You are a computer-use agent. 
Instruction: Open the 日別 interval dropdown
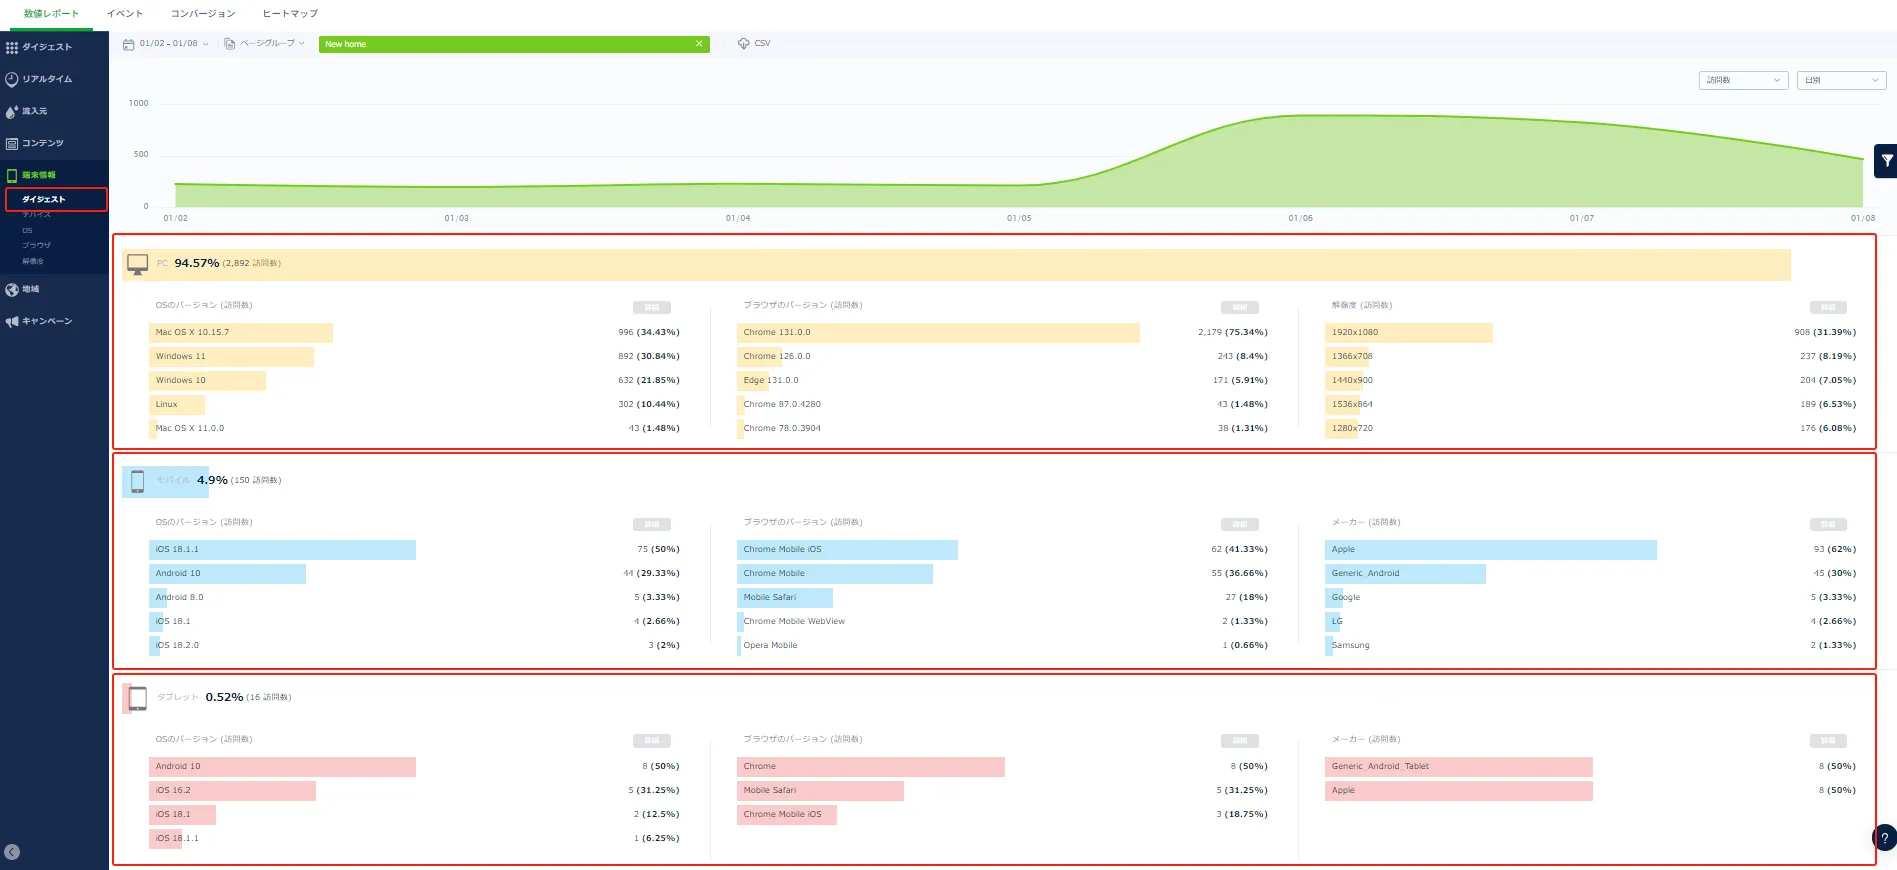click(1841, 80)
